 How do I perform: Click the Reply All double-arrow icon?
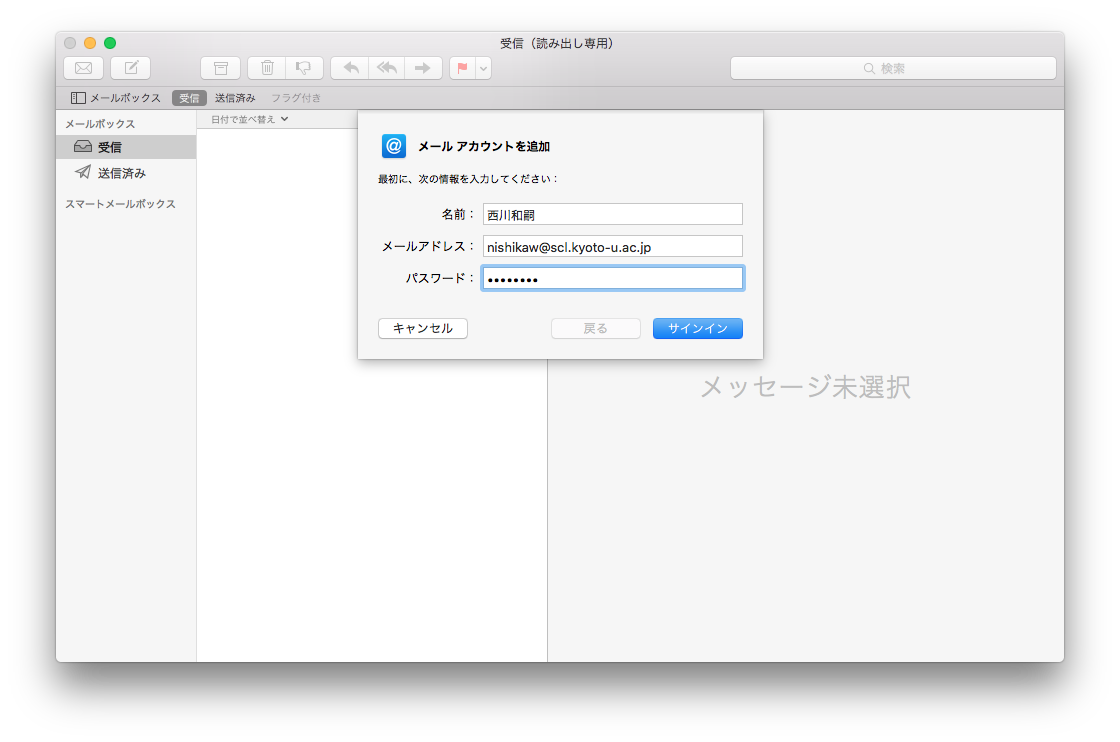[387, 68]
